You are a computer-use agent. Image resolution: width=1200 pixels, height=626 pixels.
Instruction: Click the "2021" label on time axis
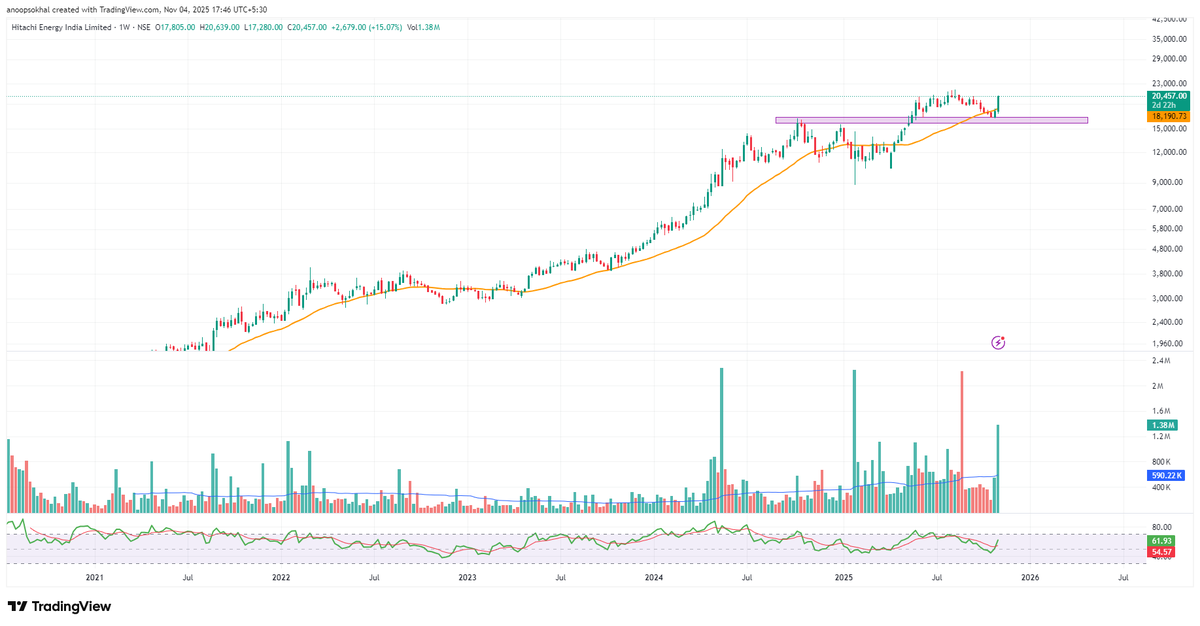point(95,577)
